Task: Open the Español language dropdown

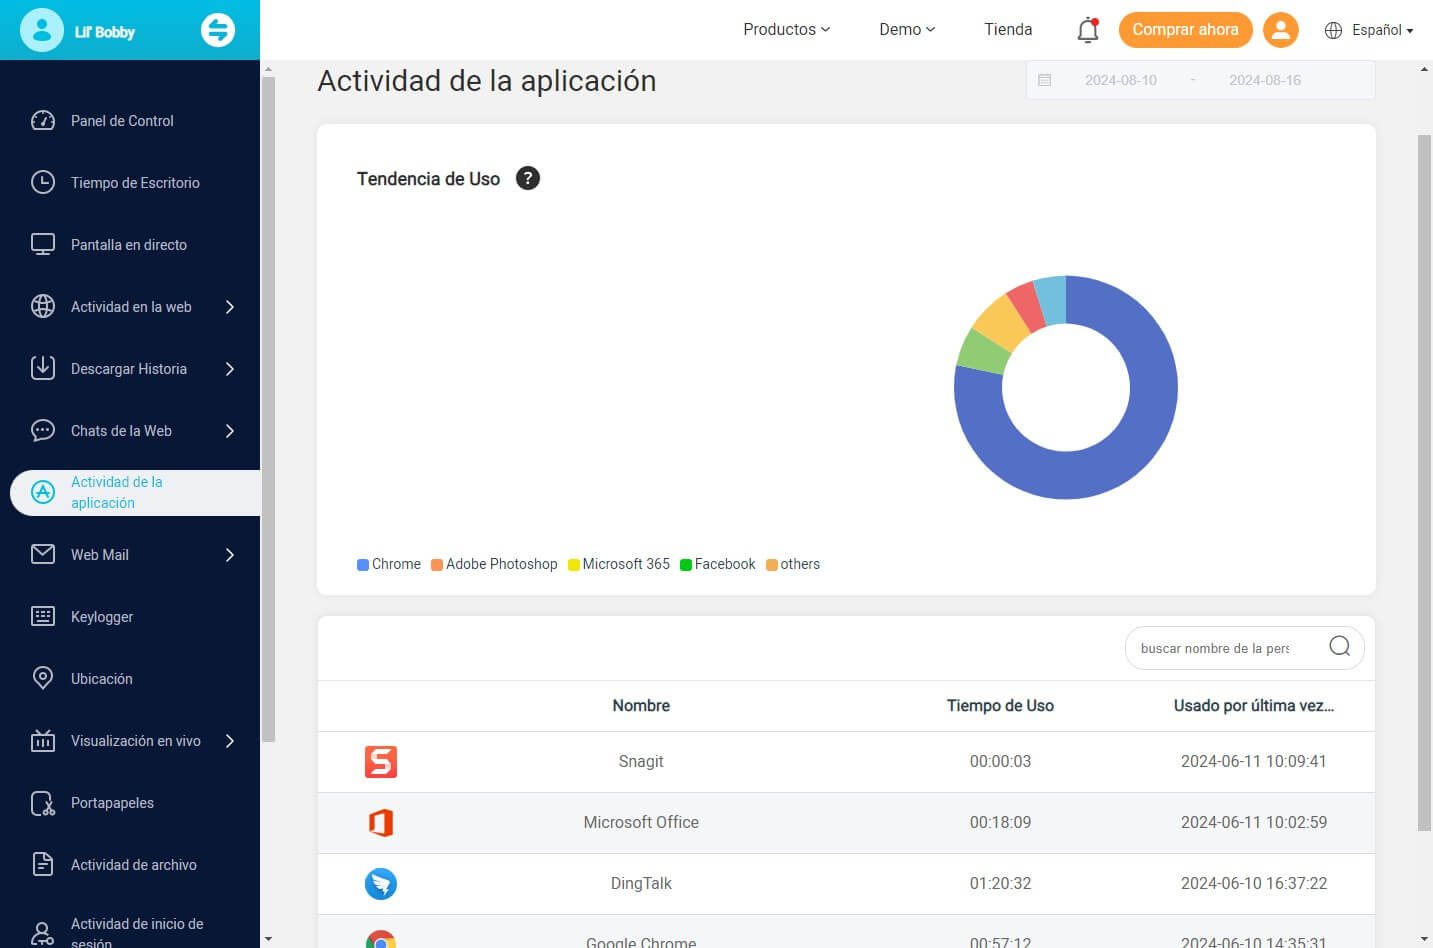Action: click(1382, 30)
